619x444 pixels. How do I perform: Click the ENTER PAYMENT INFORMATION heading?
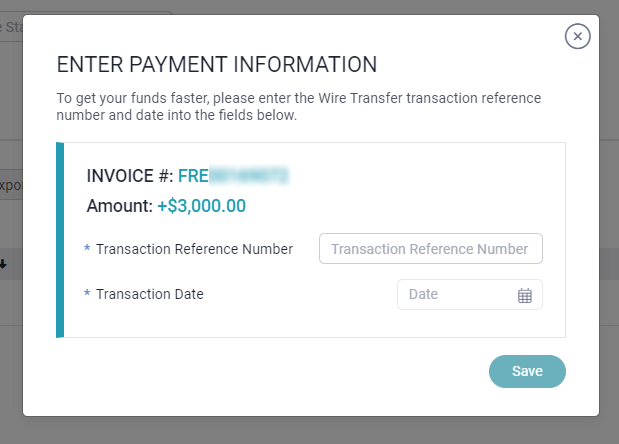[x=217, y=64]
